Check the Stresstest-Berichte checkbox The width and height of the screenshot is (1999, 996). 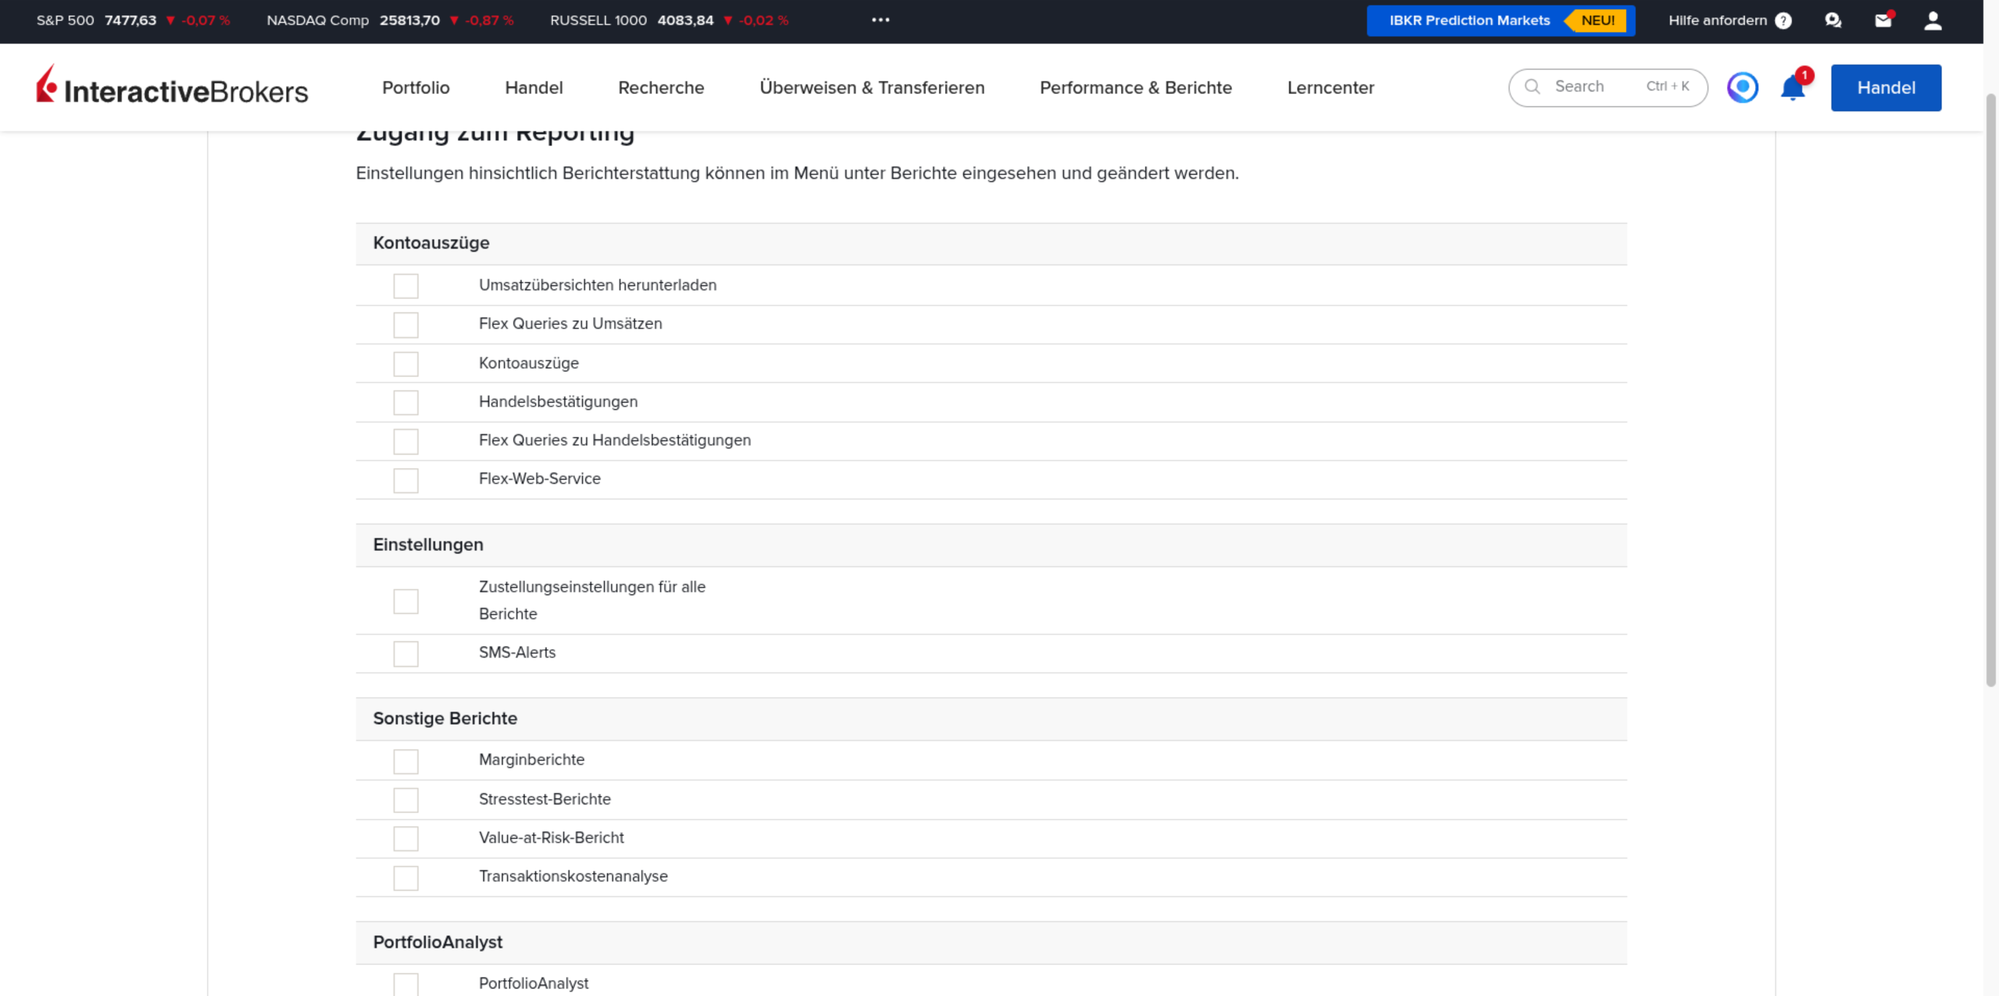tap(406, 800)
